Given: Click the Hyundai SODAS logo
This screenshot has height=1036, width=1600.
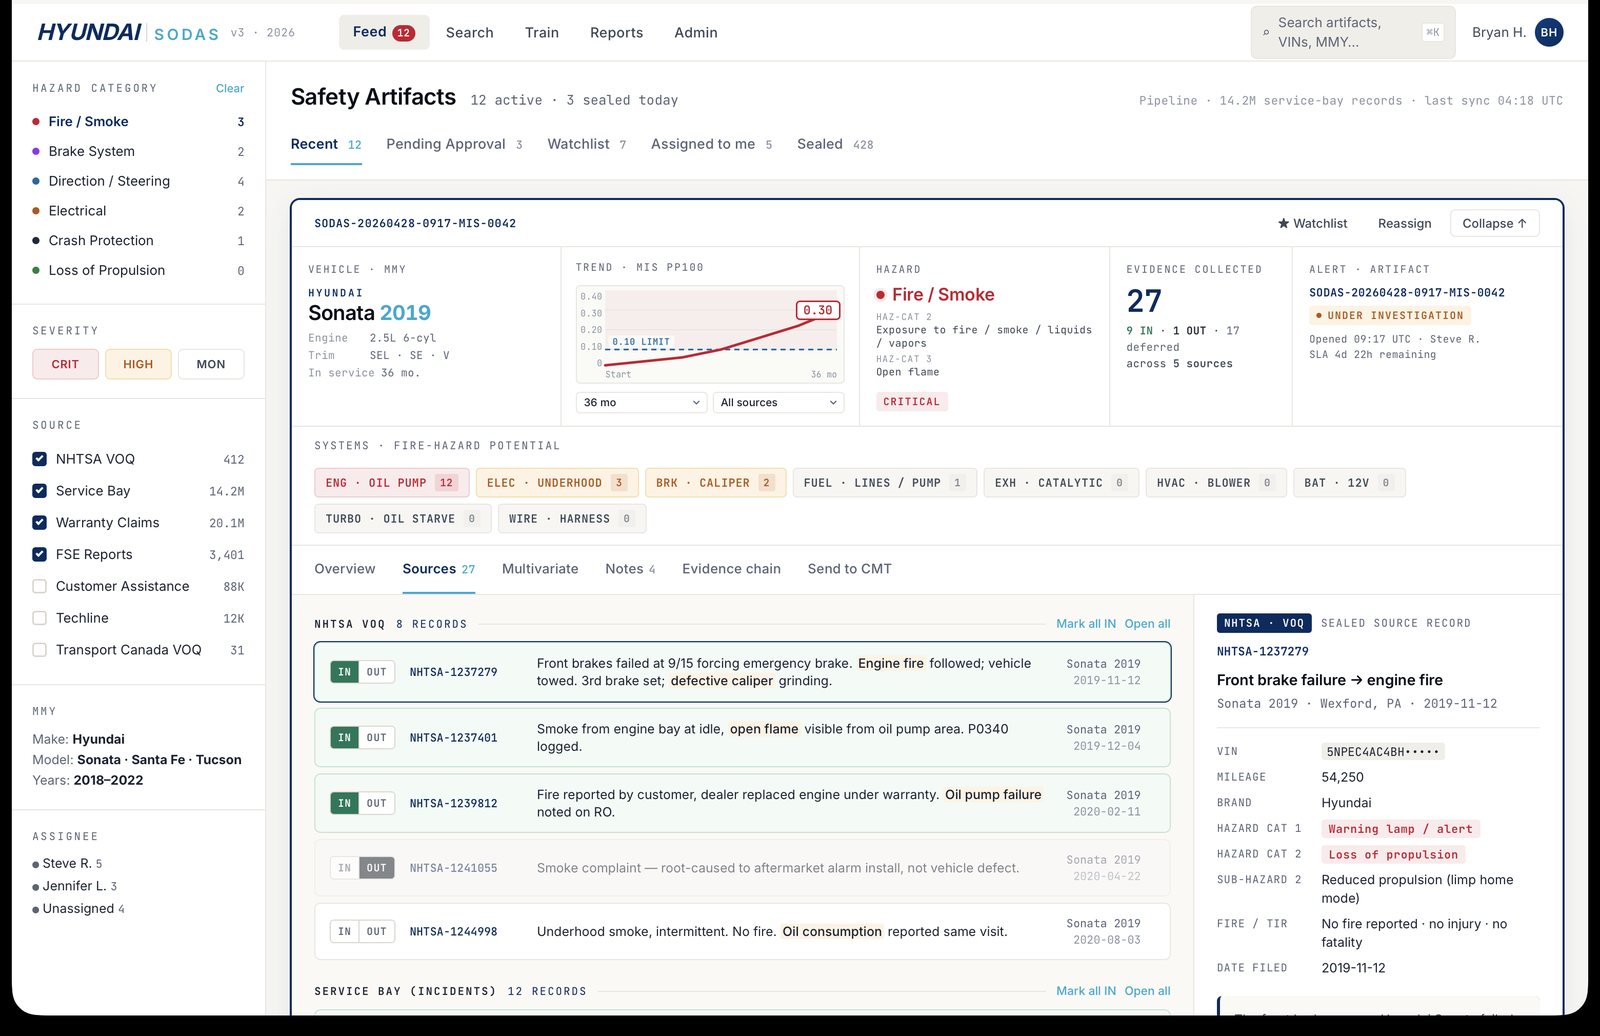Looking at the screenshot, I should click(x=128, y=32).
